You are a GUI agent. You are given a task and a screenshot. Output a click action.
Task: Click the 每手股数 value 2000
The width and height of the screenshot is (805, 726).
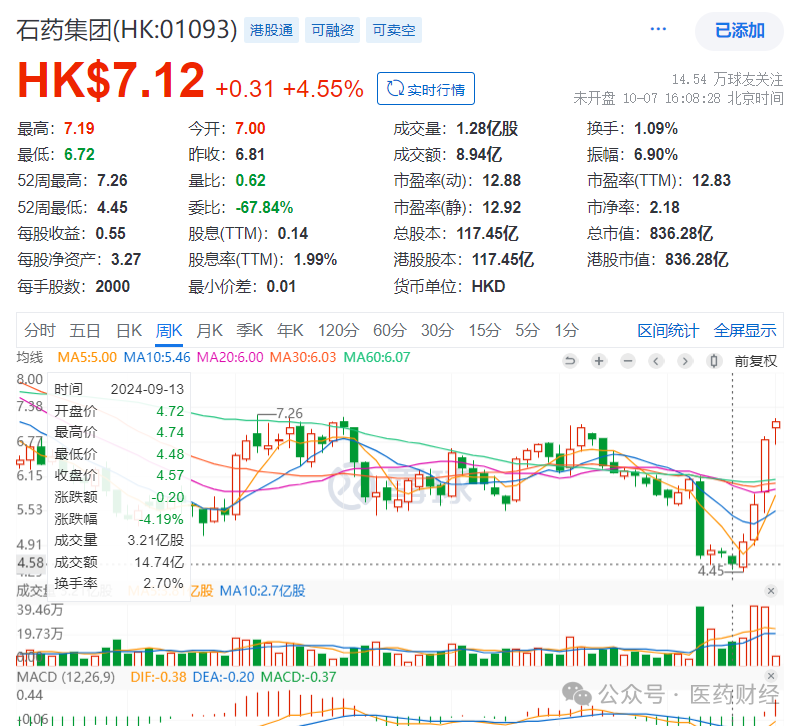tap(113, 286)
